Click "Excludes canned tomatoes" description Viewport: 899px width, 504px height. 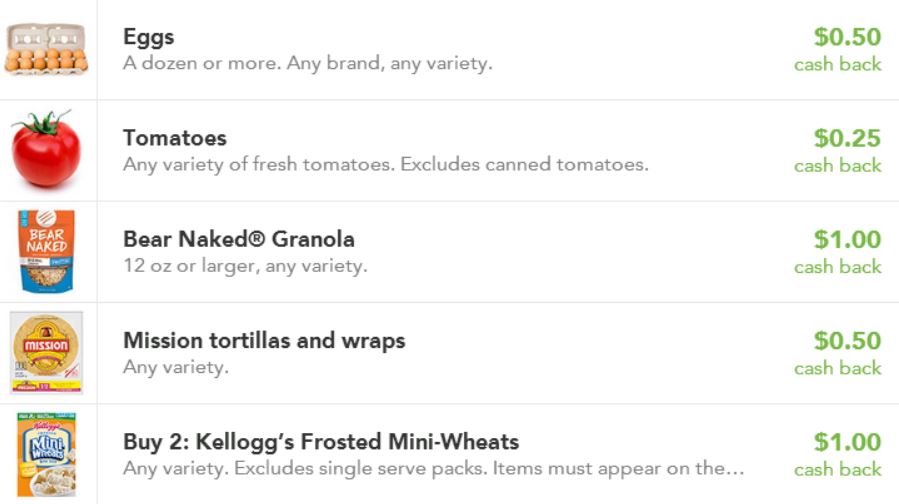(524, 165)
